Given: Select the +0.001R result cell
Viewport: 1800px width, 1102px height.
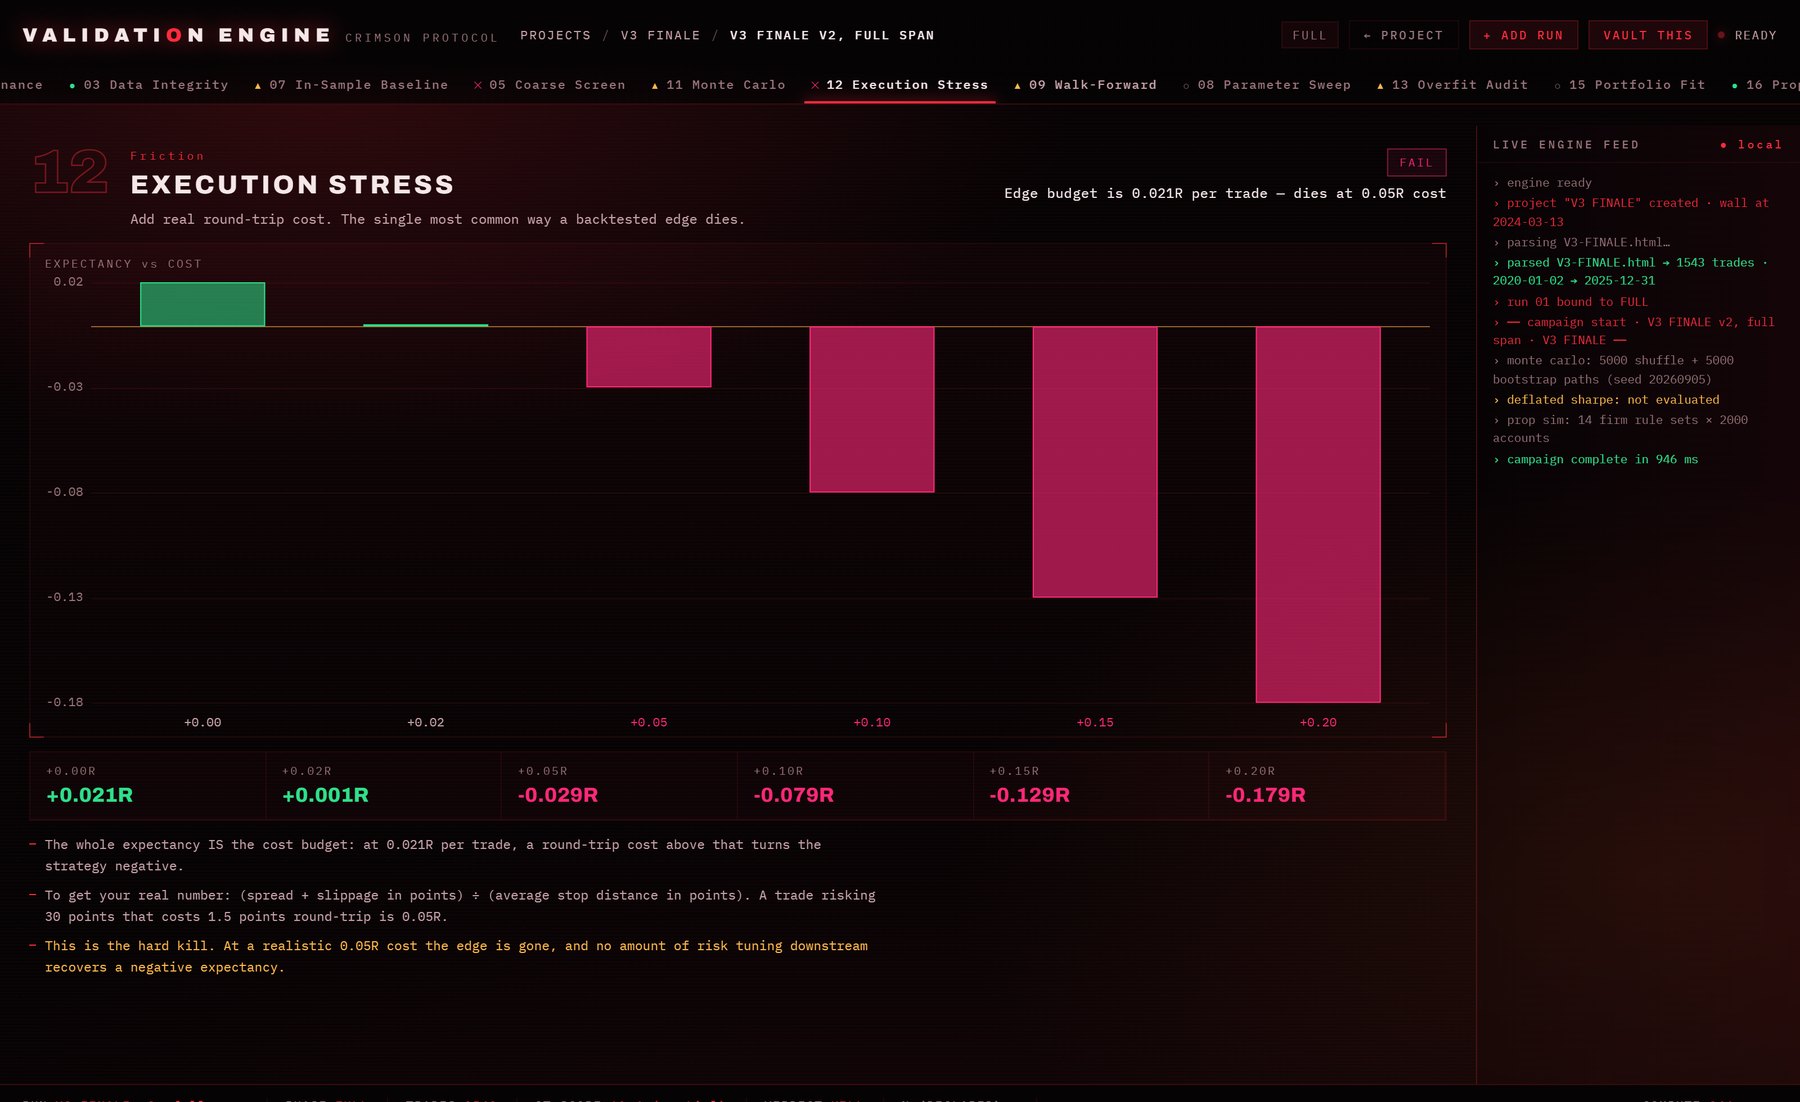Looking at the screenshot, I should 384,785.
